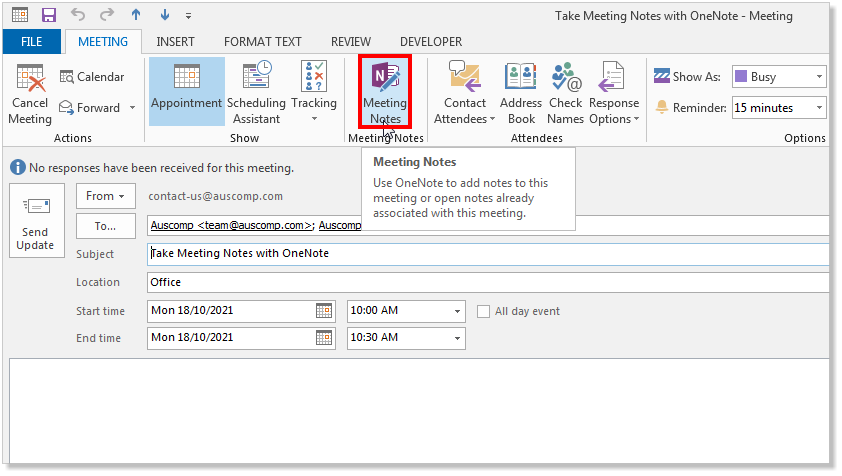Viewport: 842px width, 476px height.
Task: Click in the meeting body text area
Action: (419, 410)
